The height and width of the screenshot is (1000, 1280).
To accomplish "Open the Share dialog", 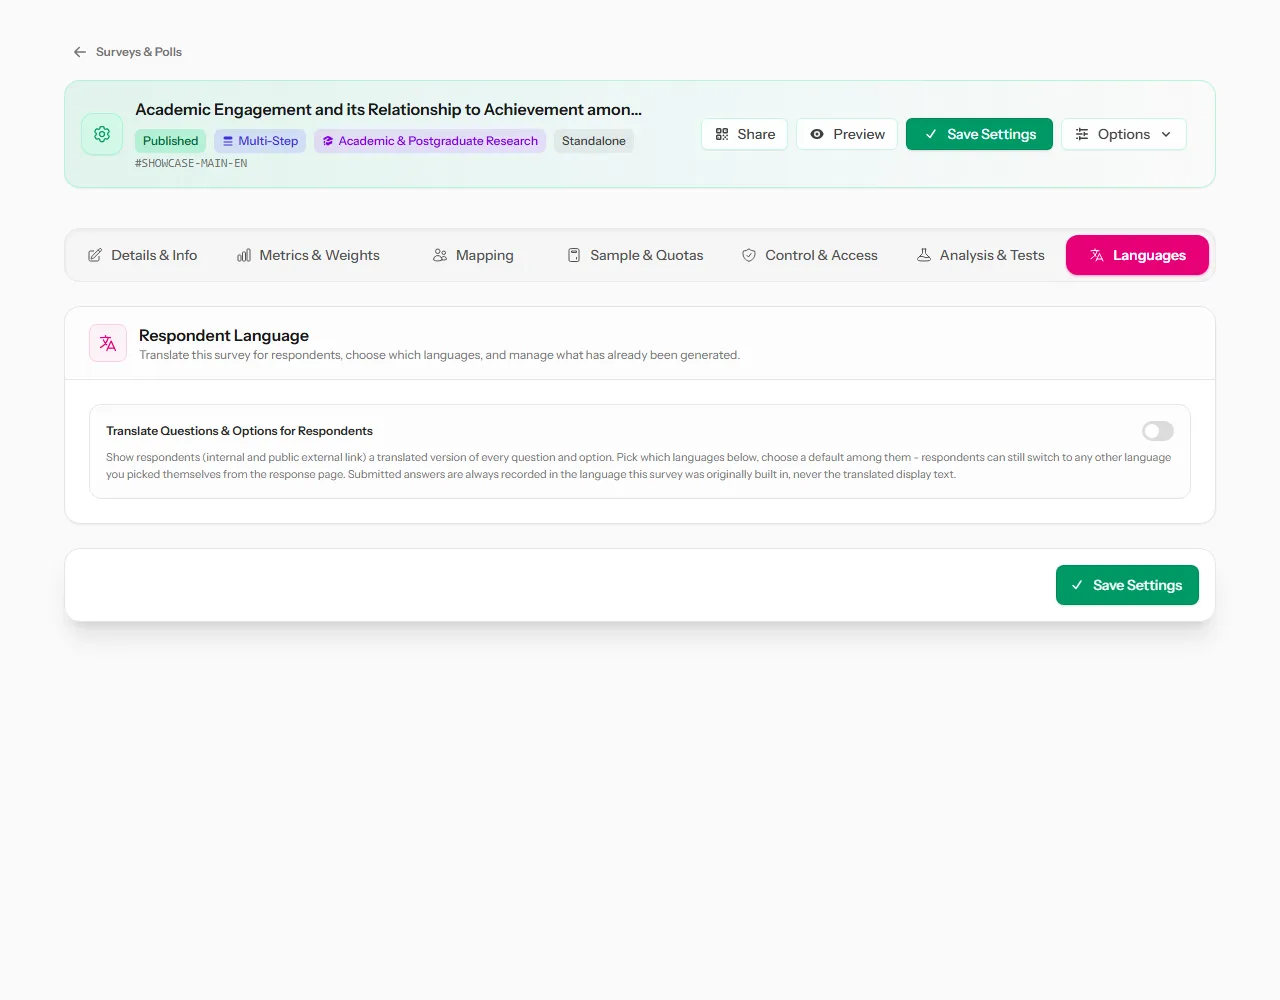I will [745, 134].
